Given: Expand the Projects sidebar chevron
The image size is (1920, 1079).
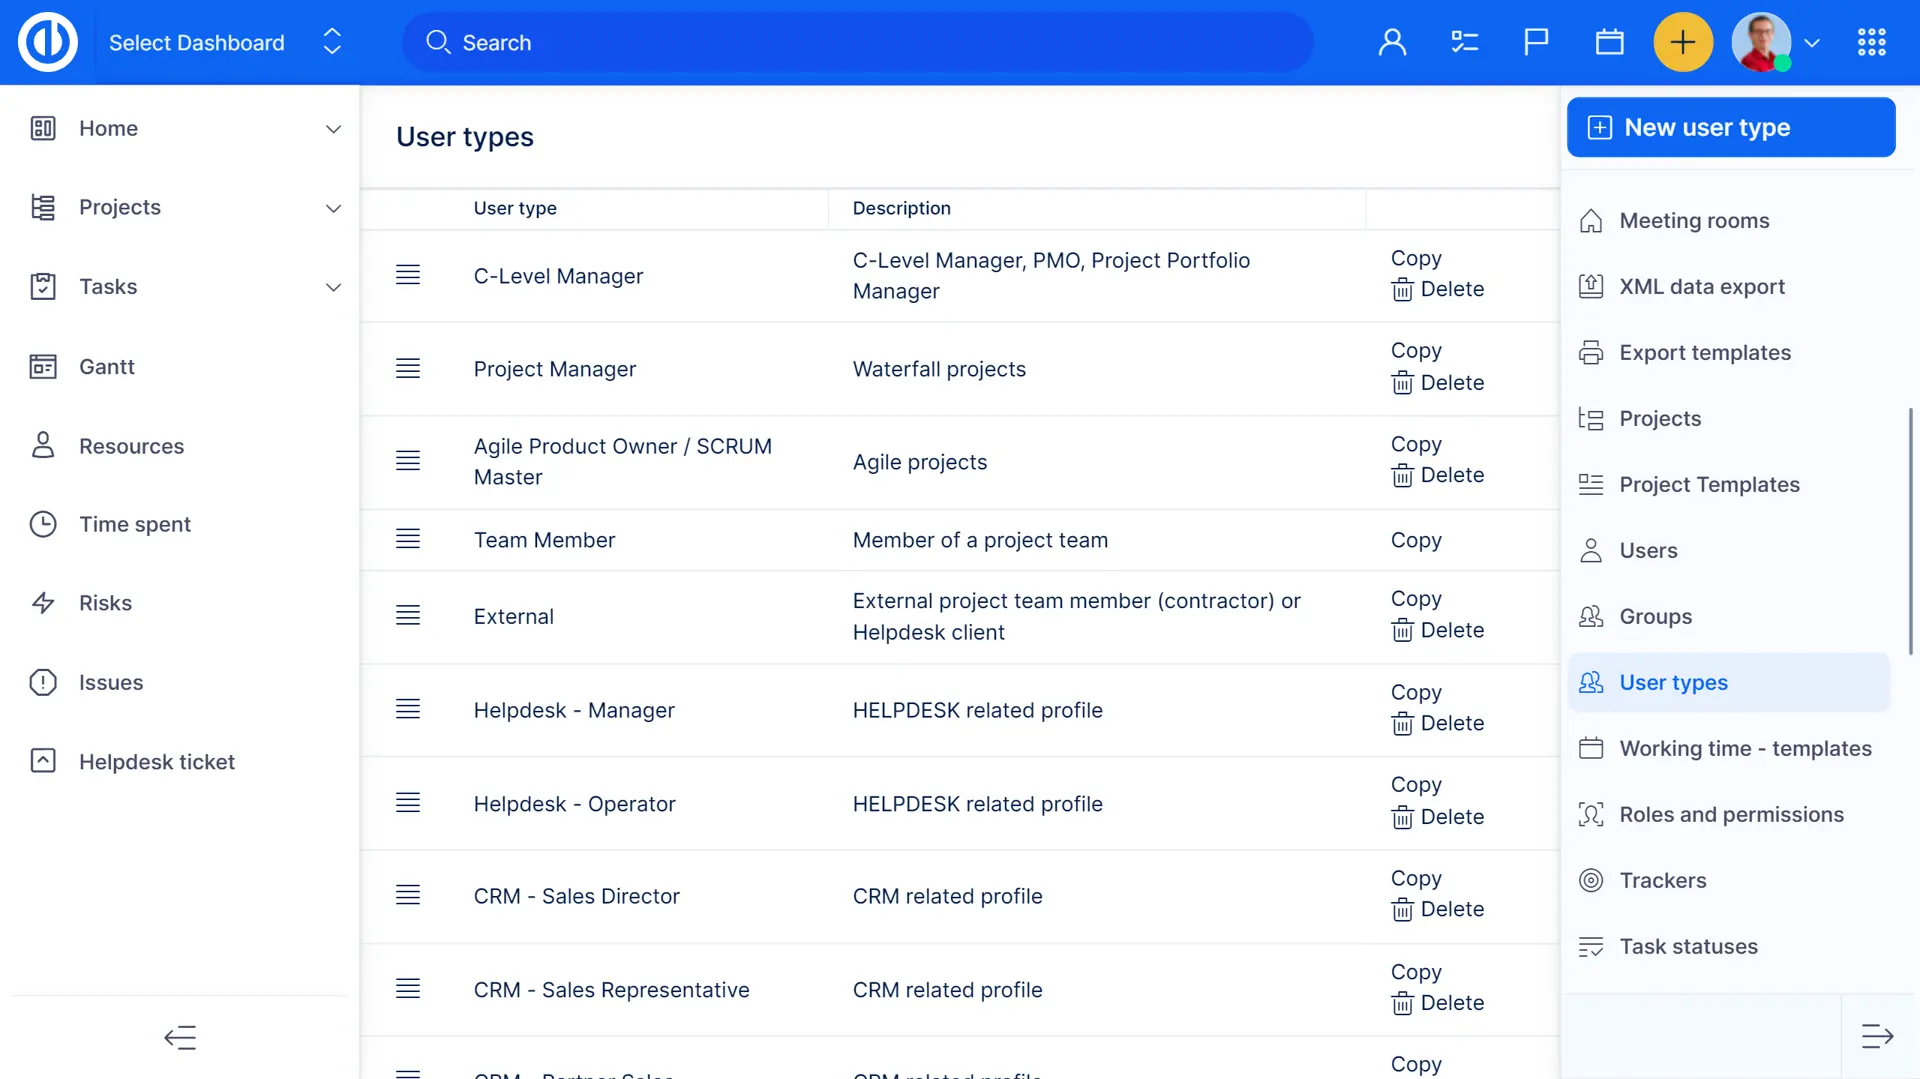Looking at the screenshot, I should [x=333, y=208].
